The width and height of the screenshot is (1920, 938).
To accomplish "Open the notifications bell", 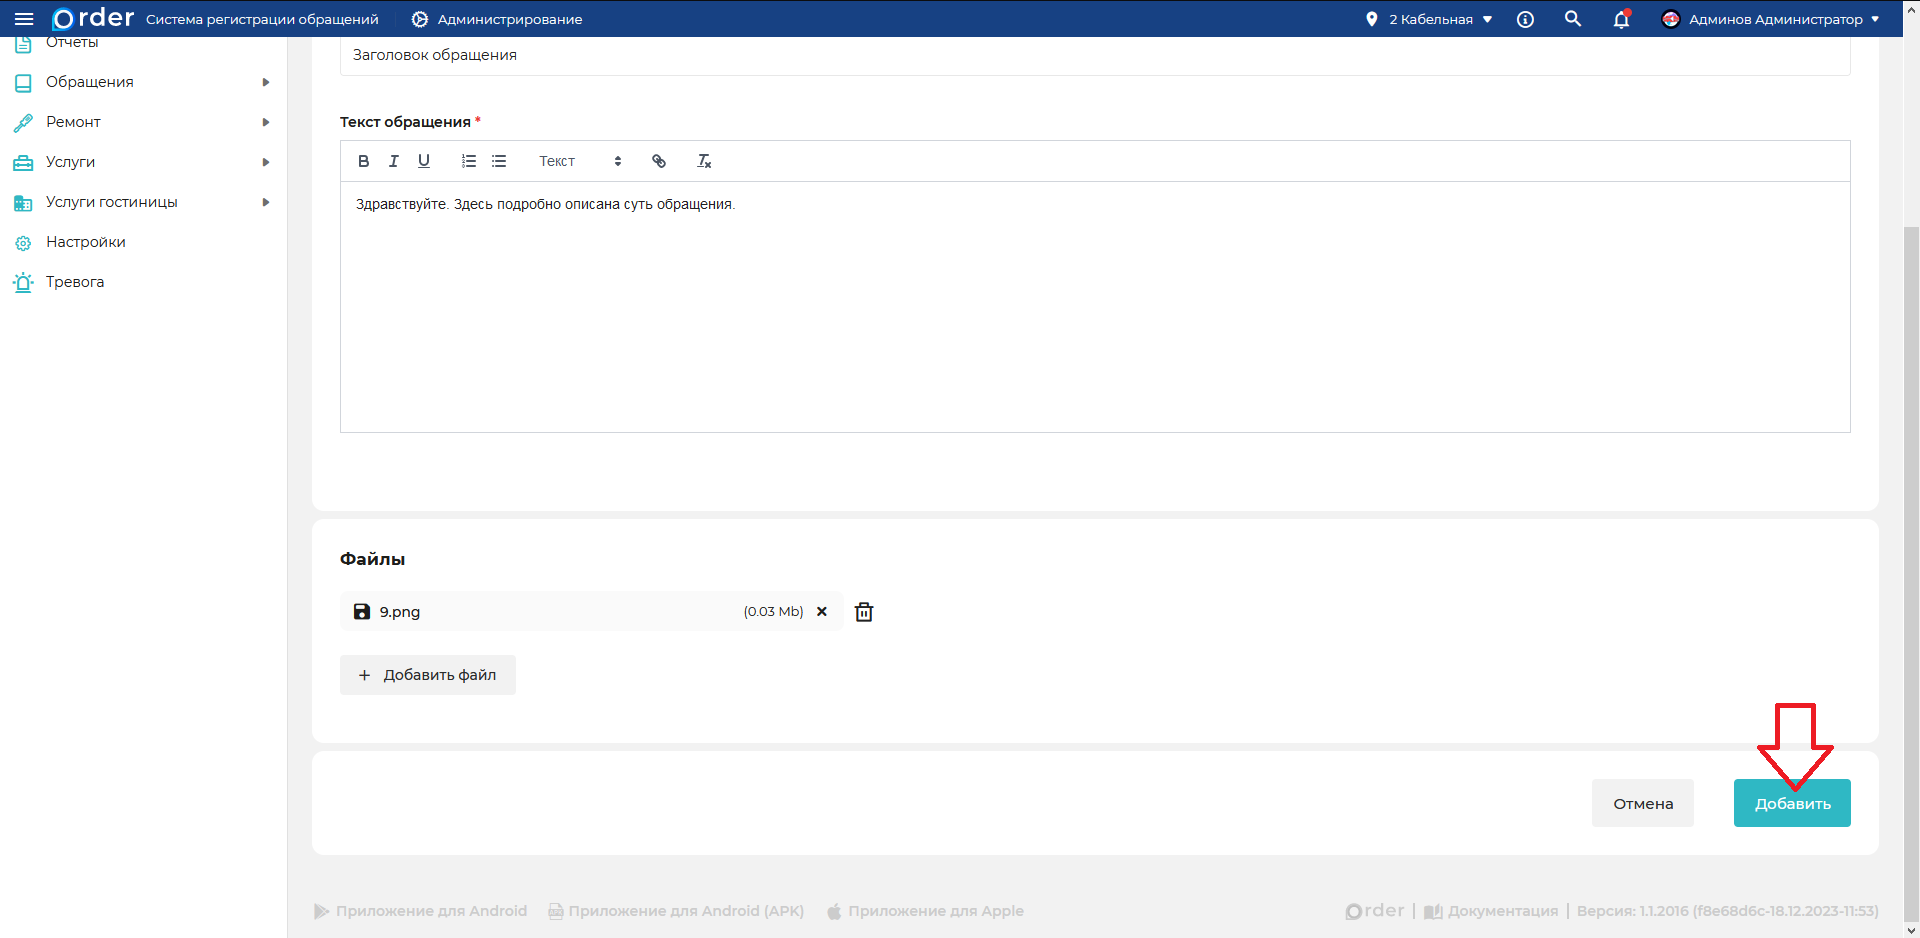I will pyautogui.click(x=1621, y=19).
